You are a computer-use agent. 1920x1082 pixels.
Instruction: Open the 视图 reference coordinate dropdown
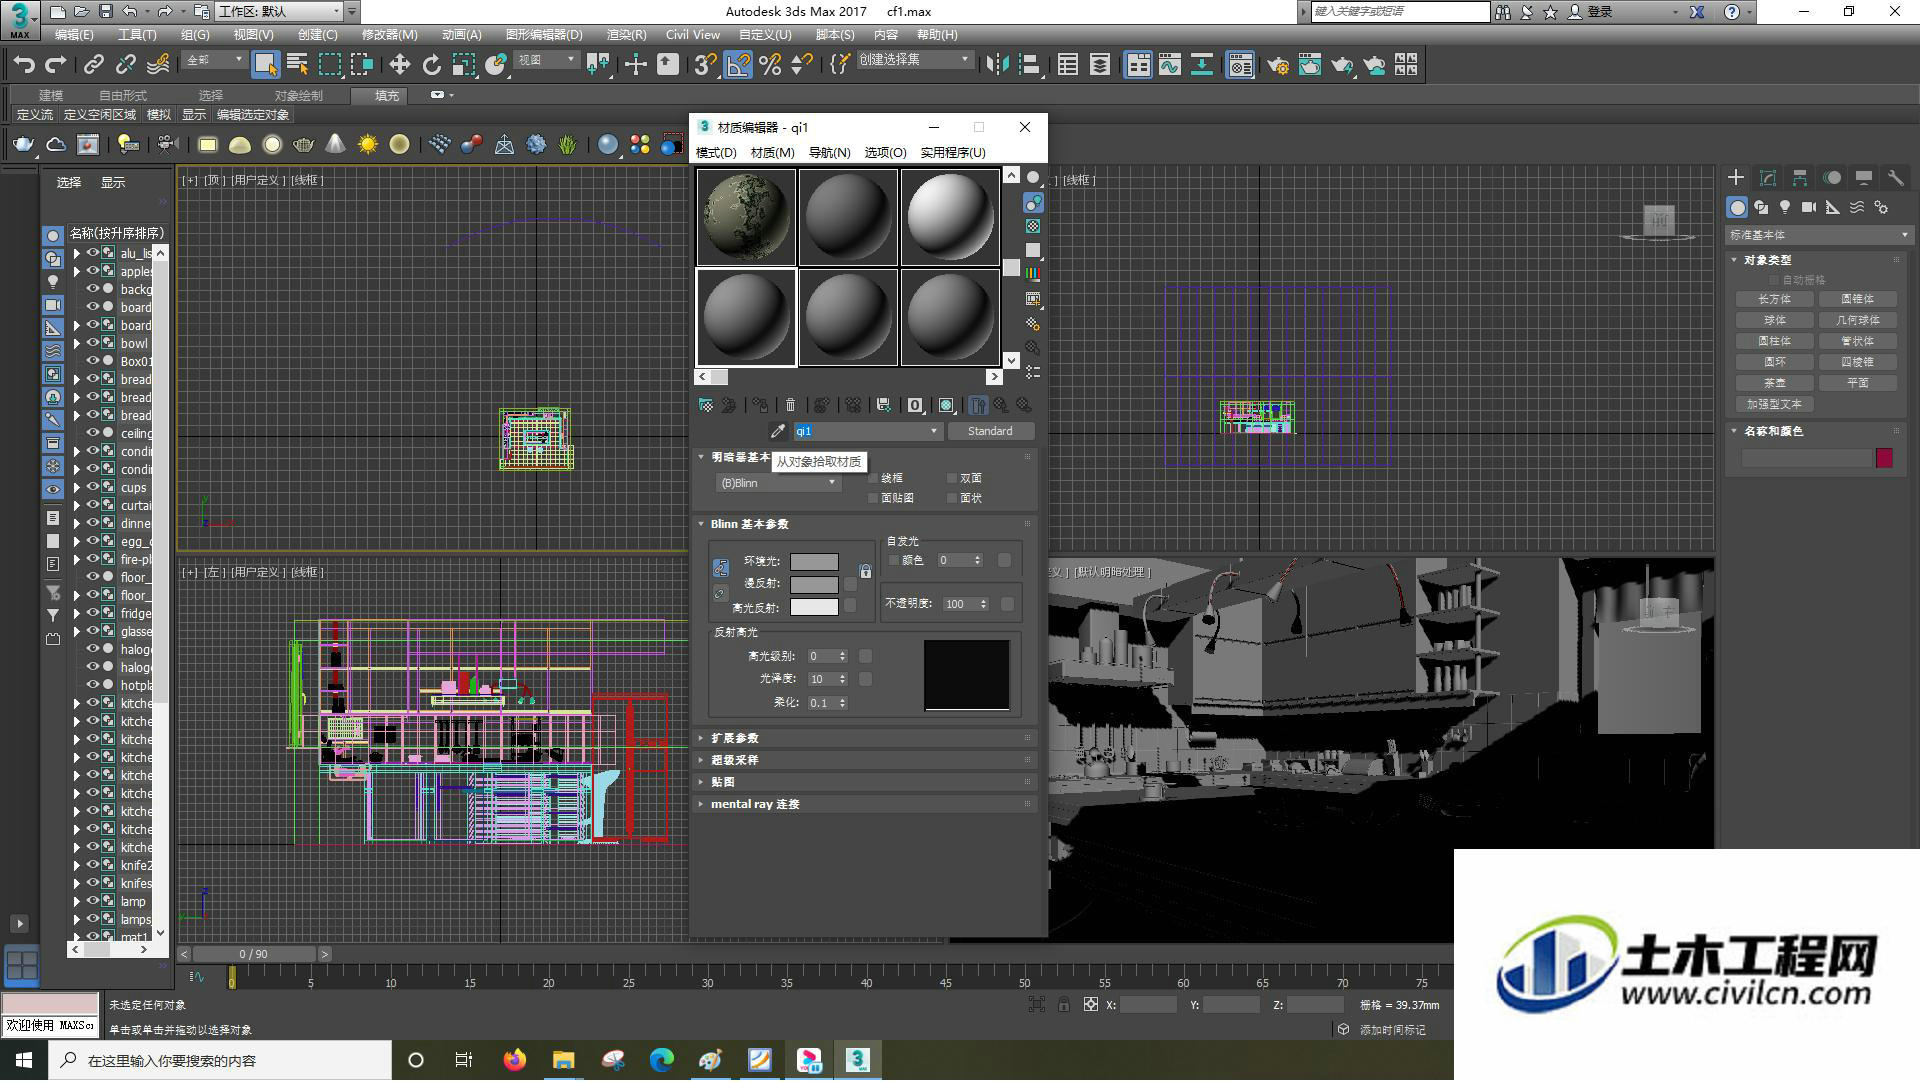point(546,60)
